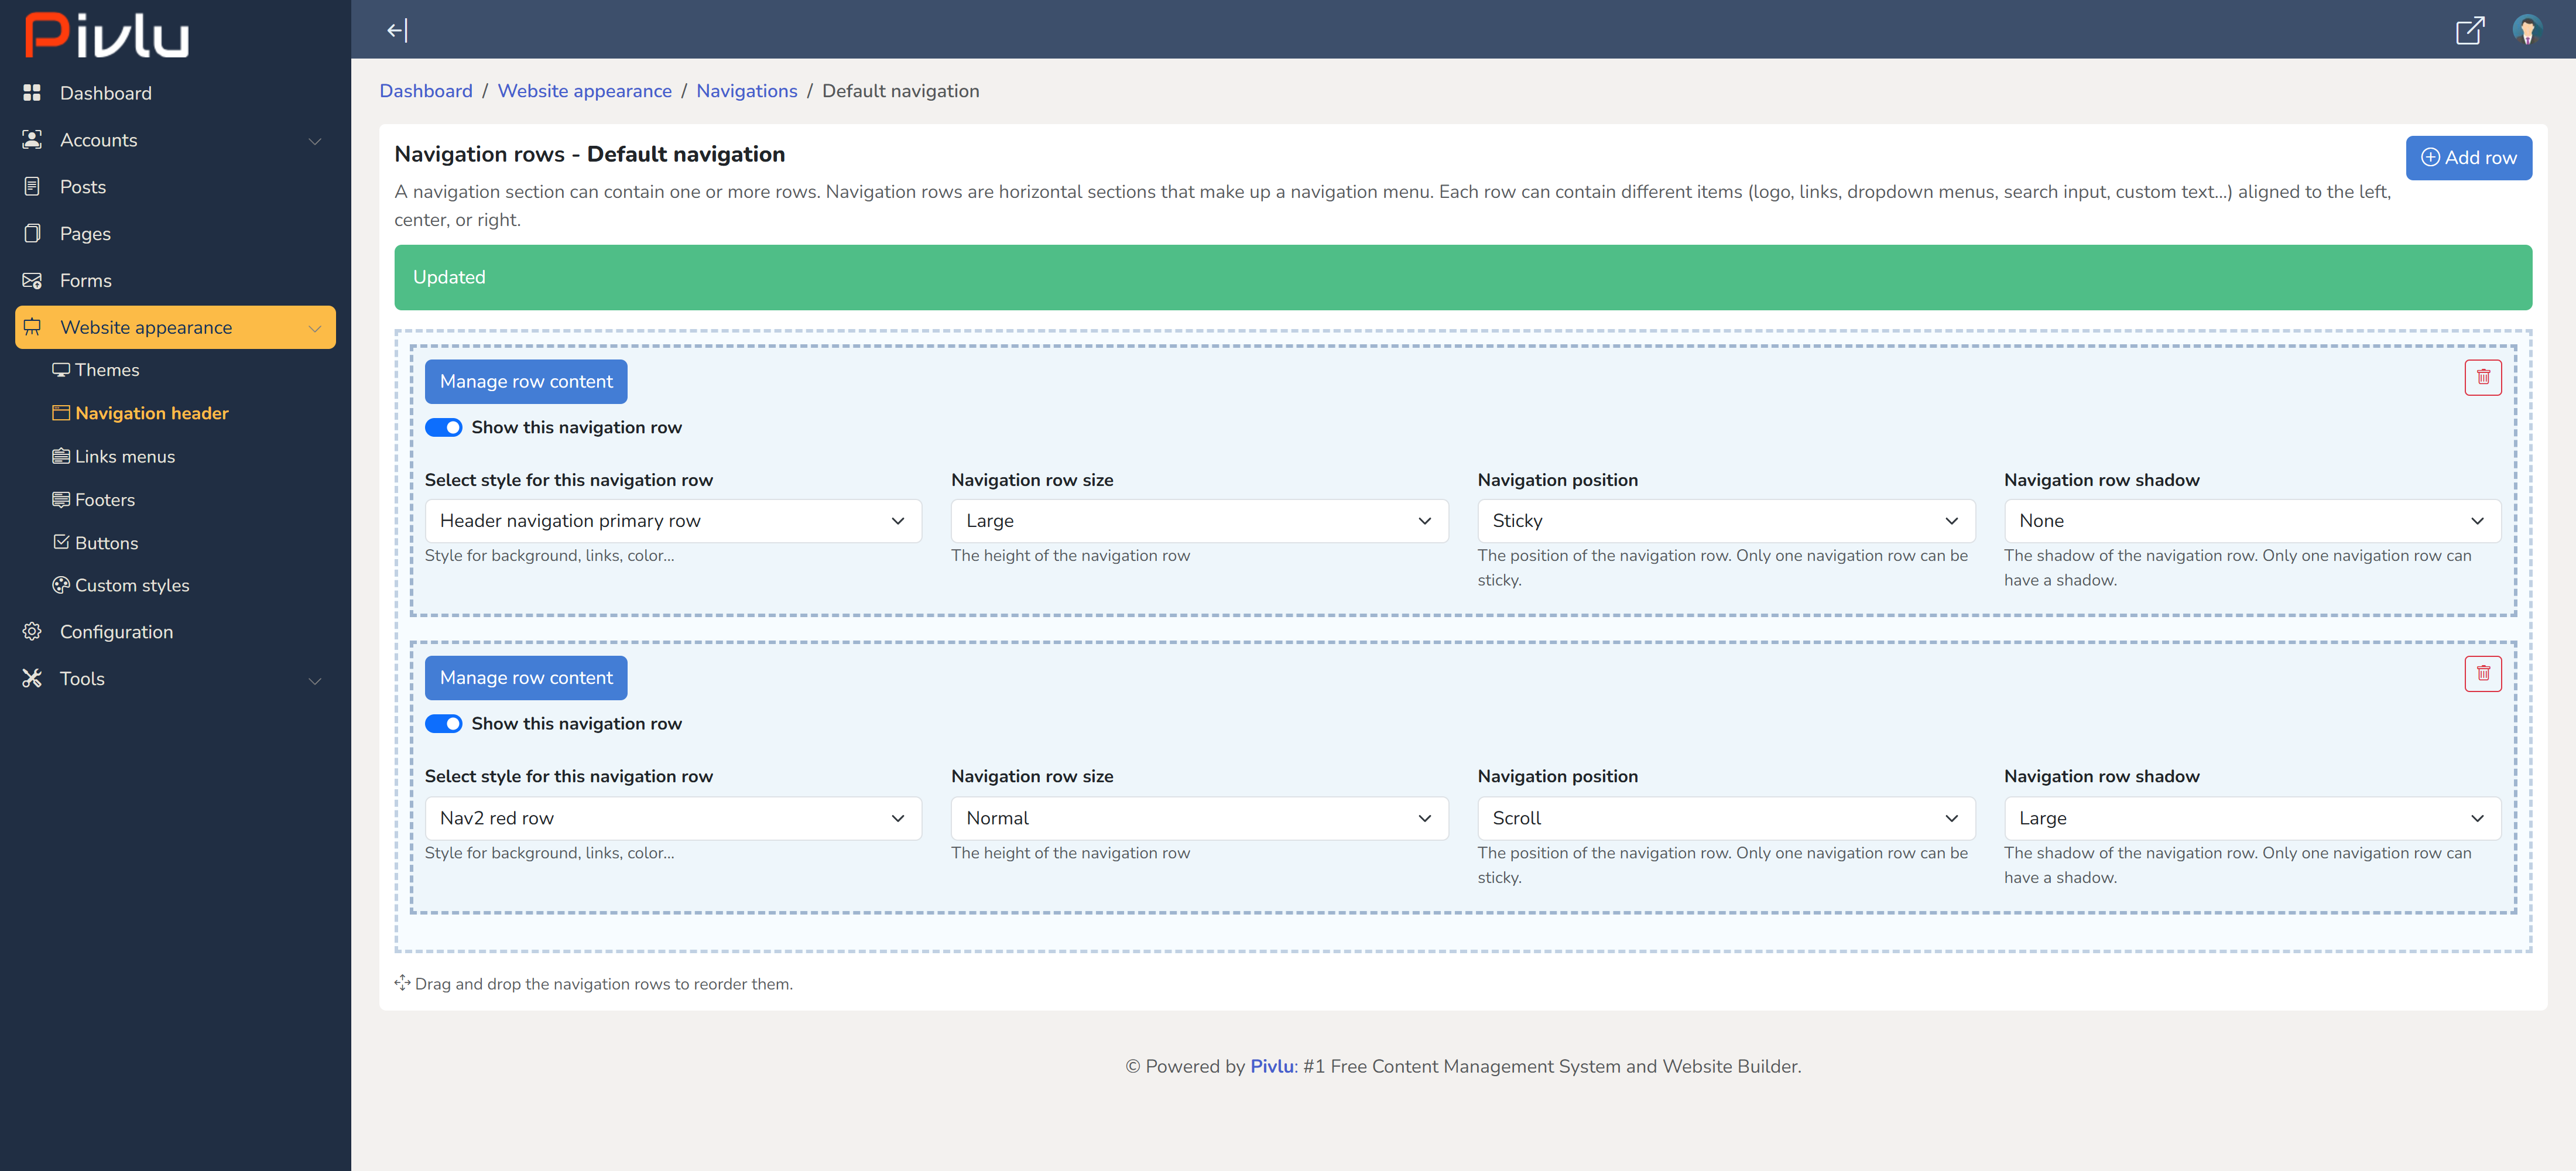Viewport: 2576px width, 1171px height.
Task: Click the Add row button
Action: (2469, 157)
